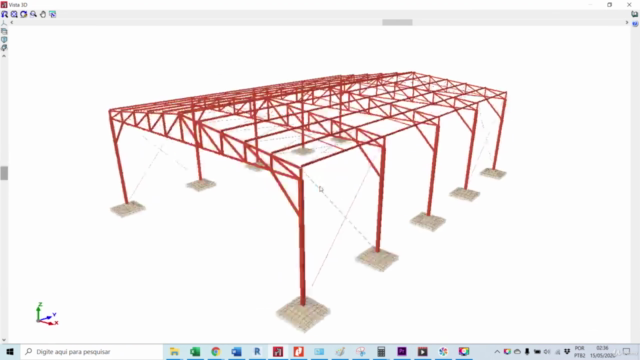Click the fourth left sidebar icon
The height and width of the screenshot is (360, 640).
point(4,48)
